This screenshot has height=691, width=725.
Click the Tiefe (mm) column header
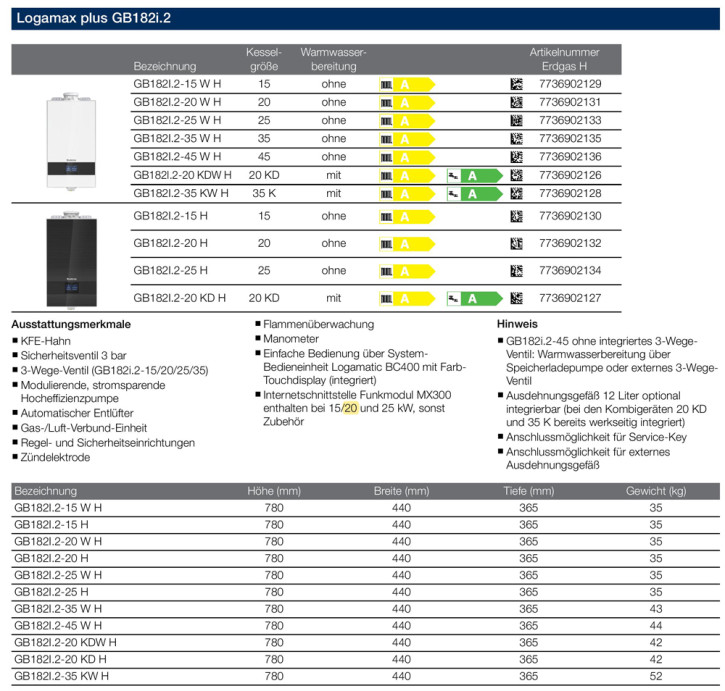(528, 491)
